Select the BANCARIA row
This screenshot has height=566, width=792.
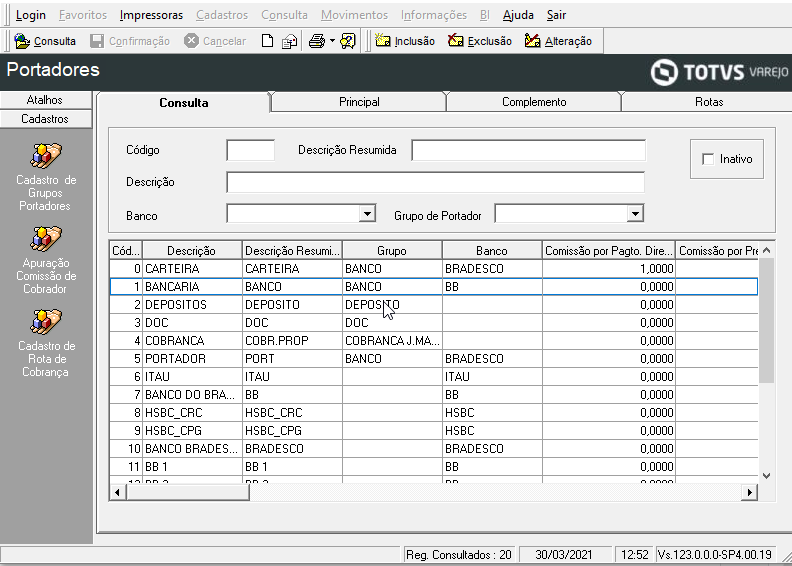[x=433, y=287]
